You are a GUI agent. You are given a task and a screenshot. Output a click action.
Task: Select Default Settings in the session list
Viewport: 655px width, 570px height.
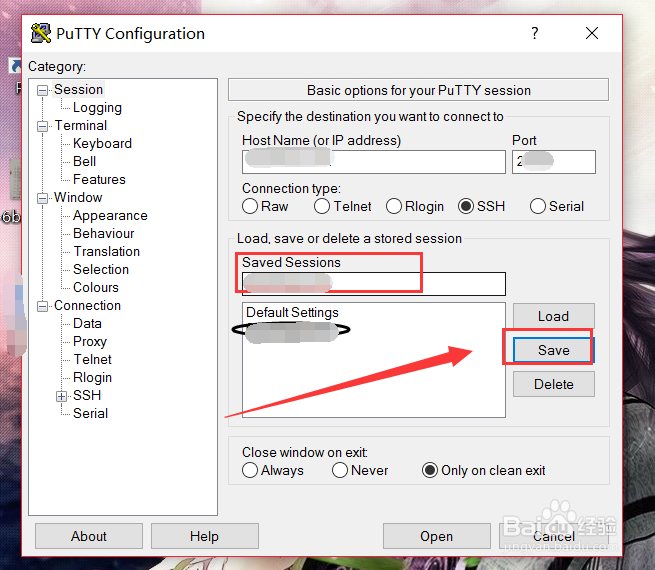292,312
